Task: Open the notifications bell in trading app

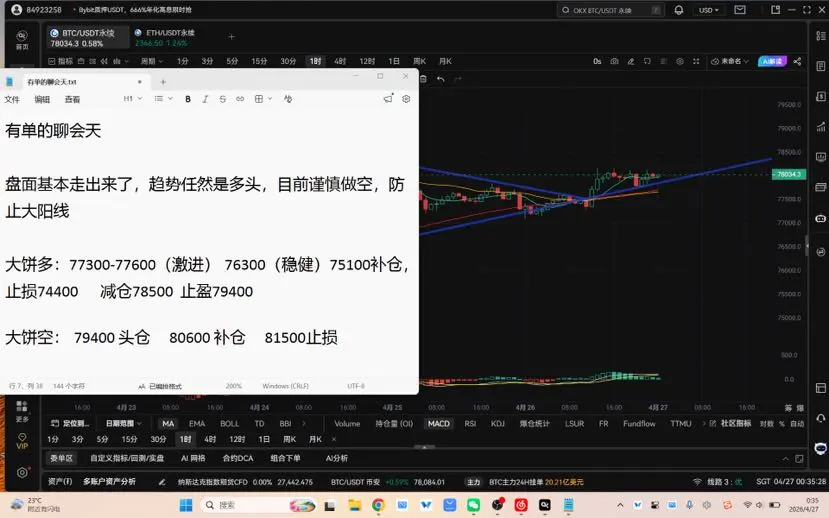Action: [679, 10]
